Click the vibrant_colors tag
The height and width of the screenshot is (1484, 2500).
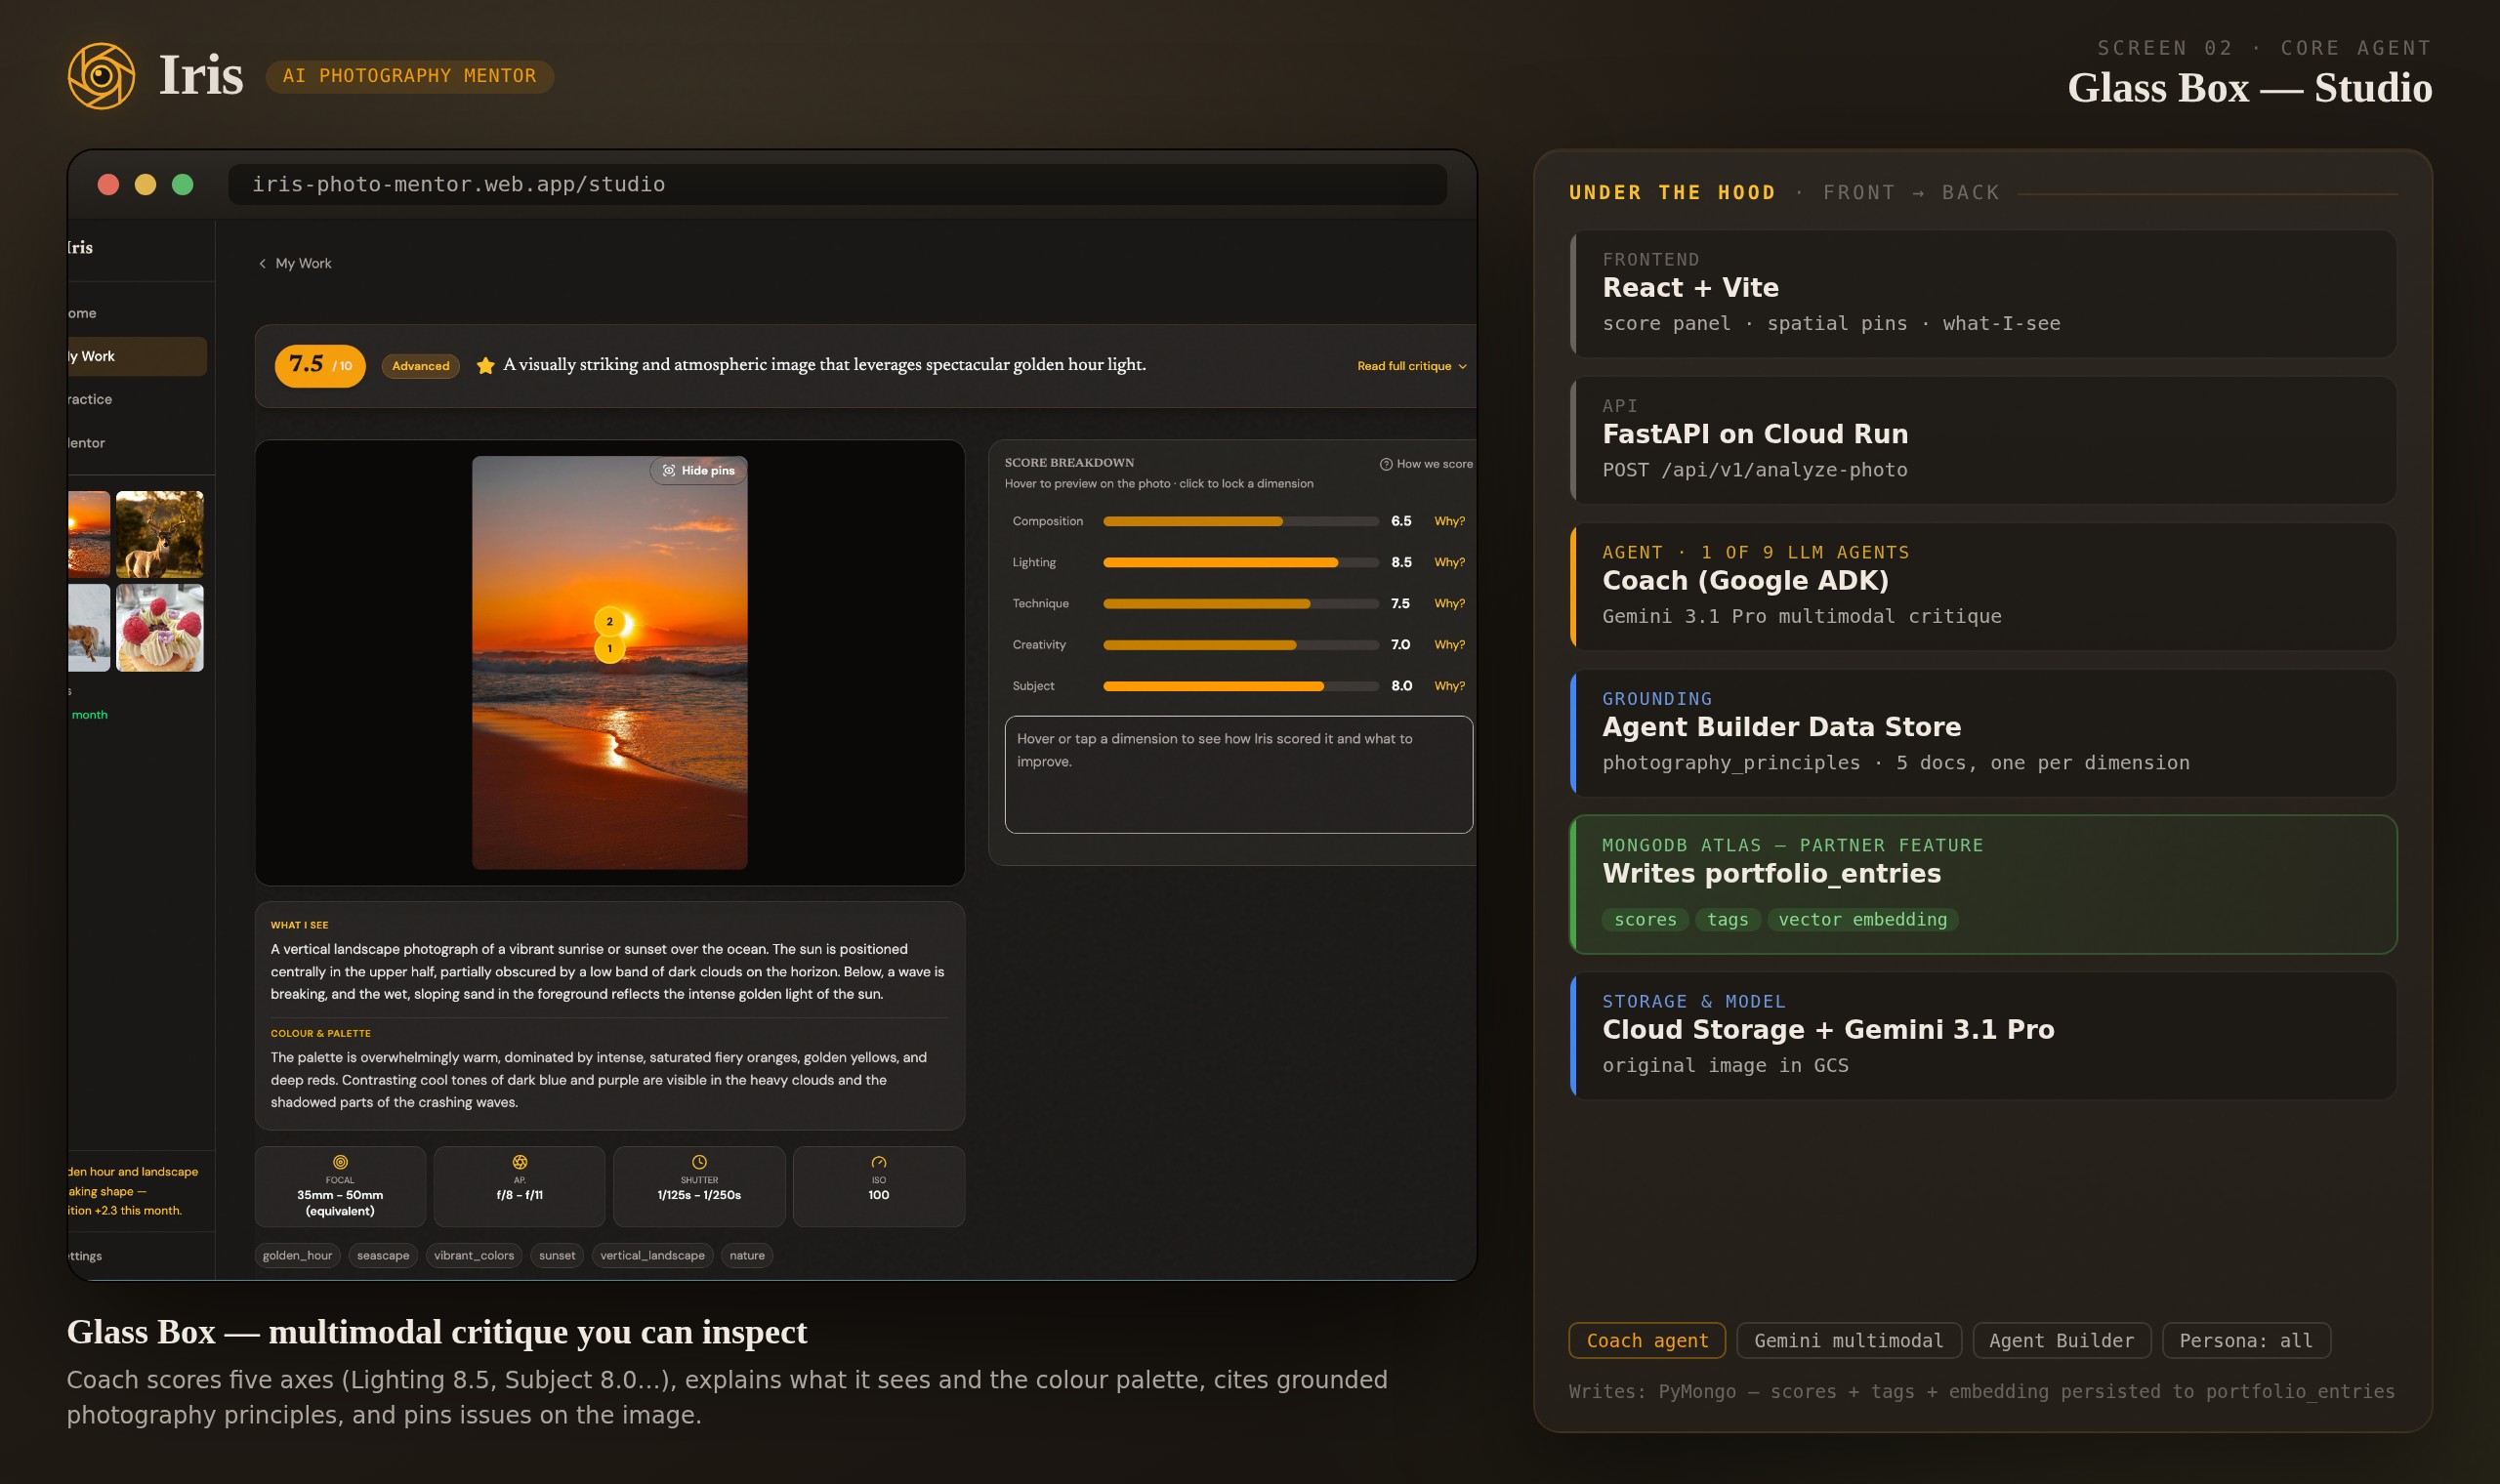tap(474, 1256)
